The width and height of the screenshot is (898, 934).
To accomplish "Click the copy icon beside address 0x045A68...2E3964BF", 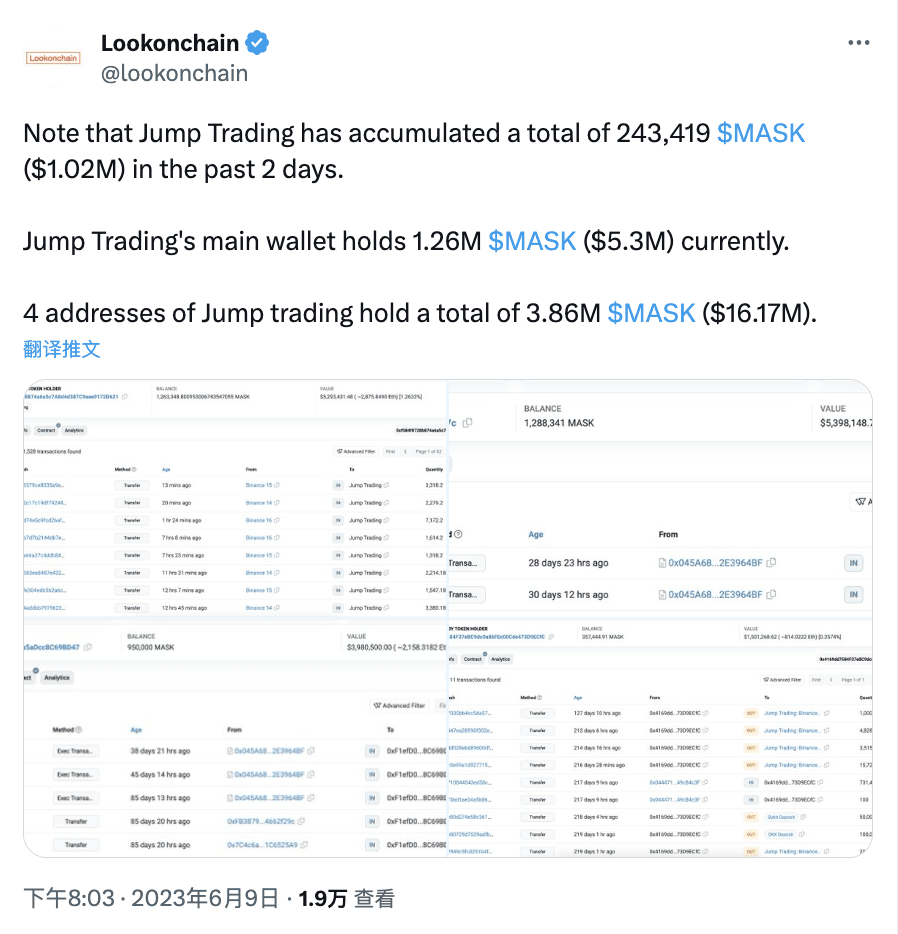I will coord(309,749).
